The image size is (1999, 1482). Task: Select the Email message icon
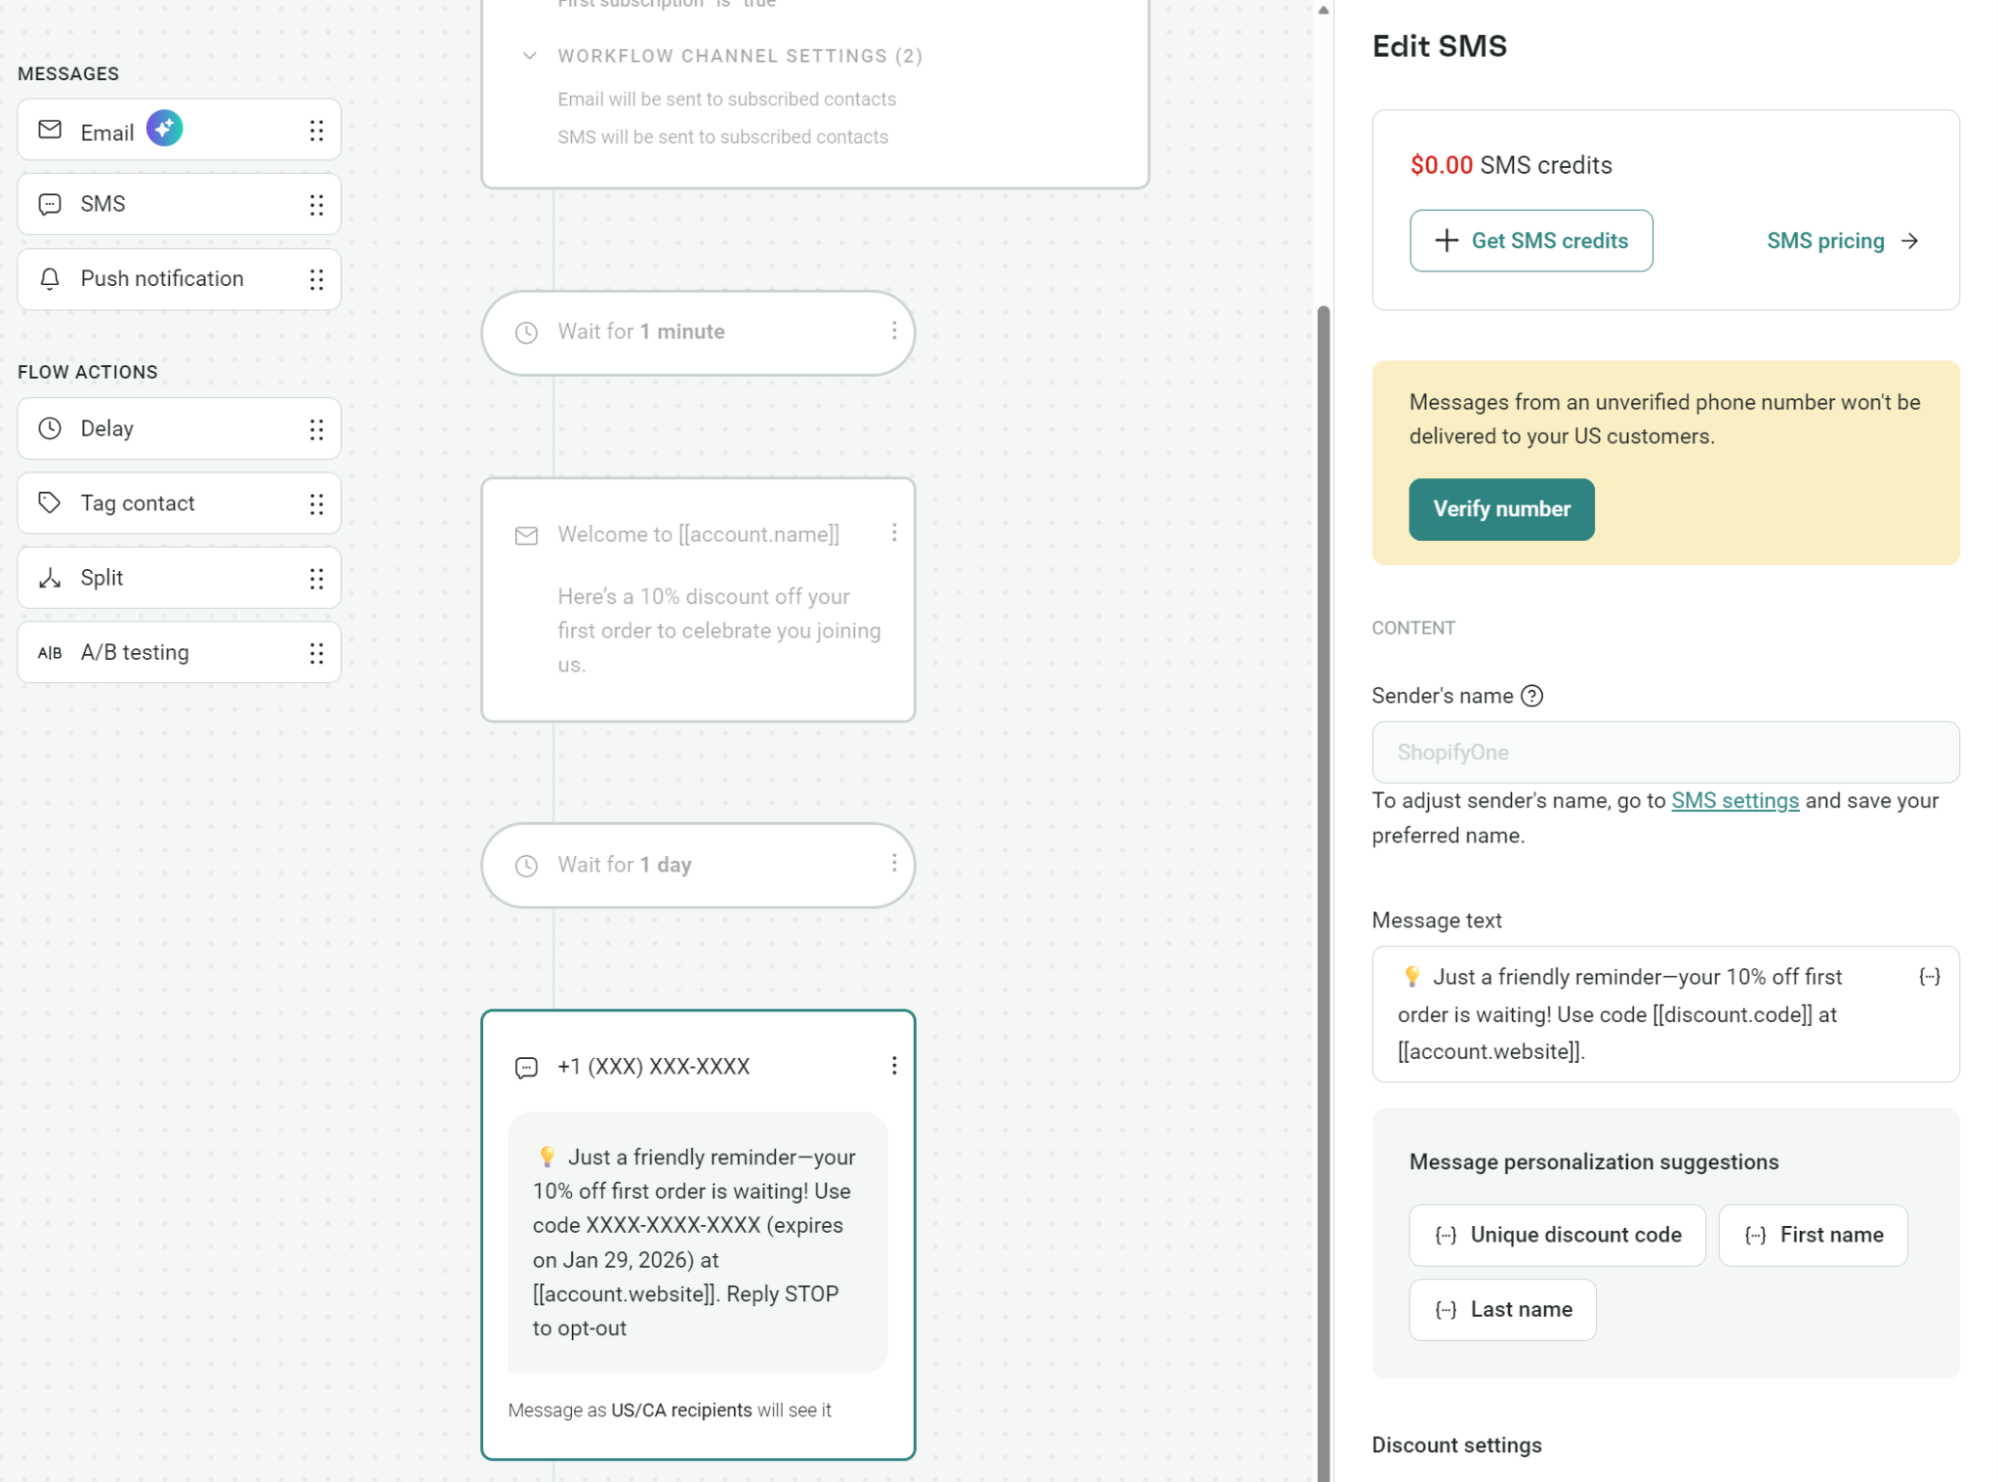50,130
